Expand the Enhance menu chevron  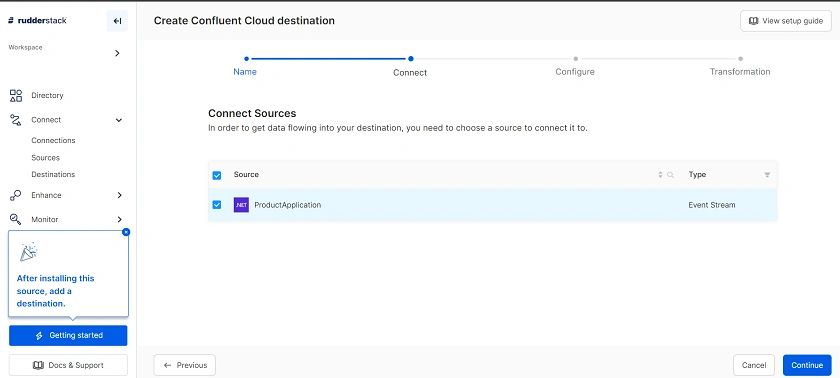119,195
